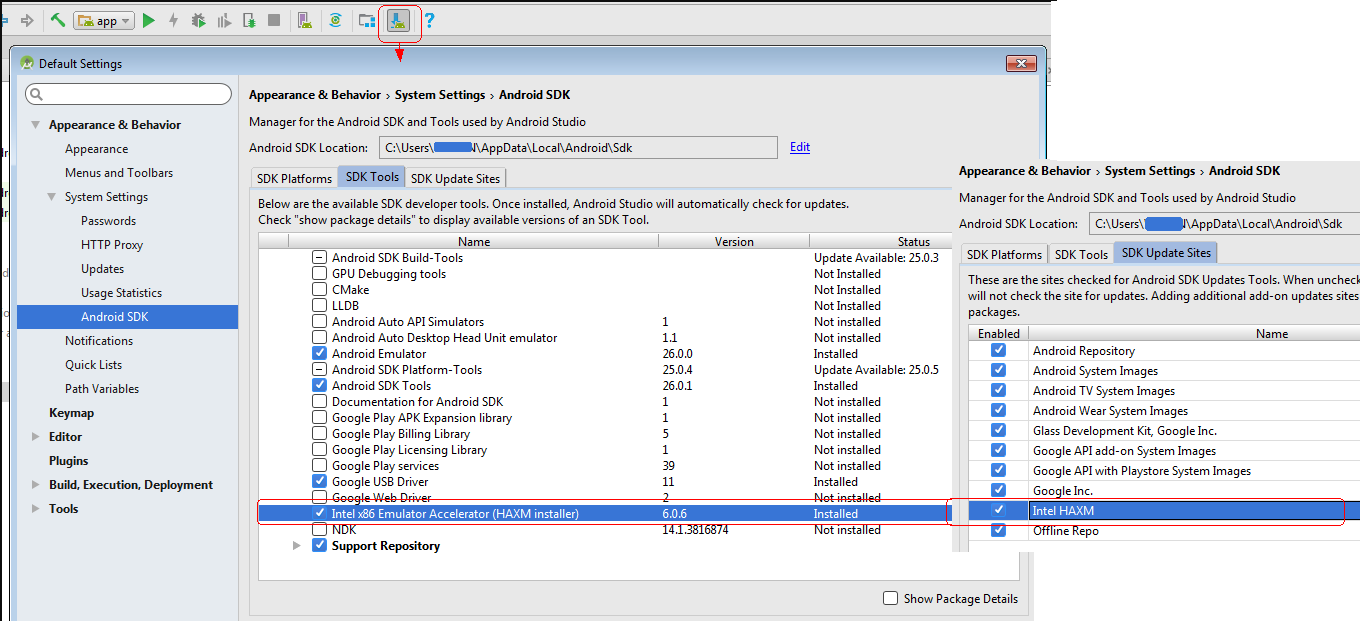Open Plugins settings
The image size is (1360, 621).
click(69, 461)
